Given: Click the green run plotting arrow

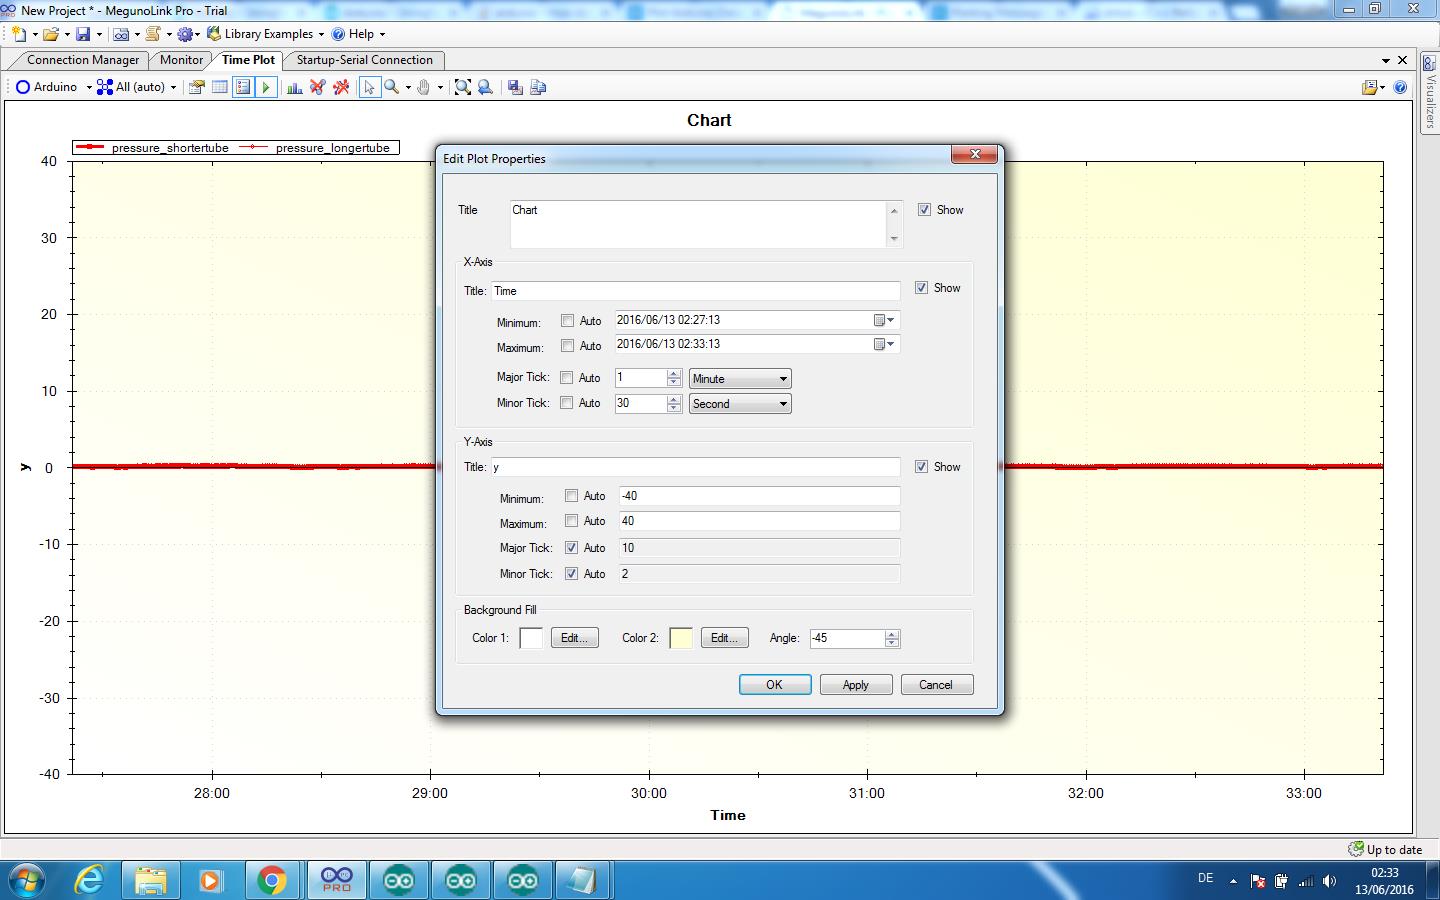Looking at the screenshot, I should click(266, 87).
